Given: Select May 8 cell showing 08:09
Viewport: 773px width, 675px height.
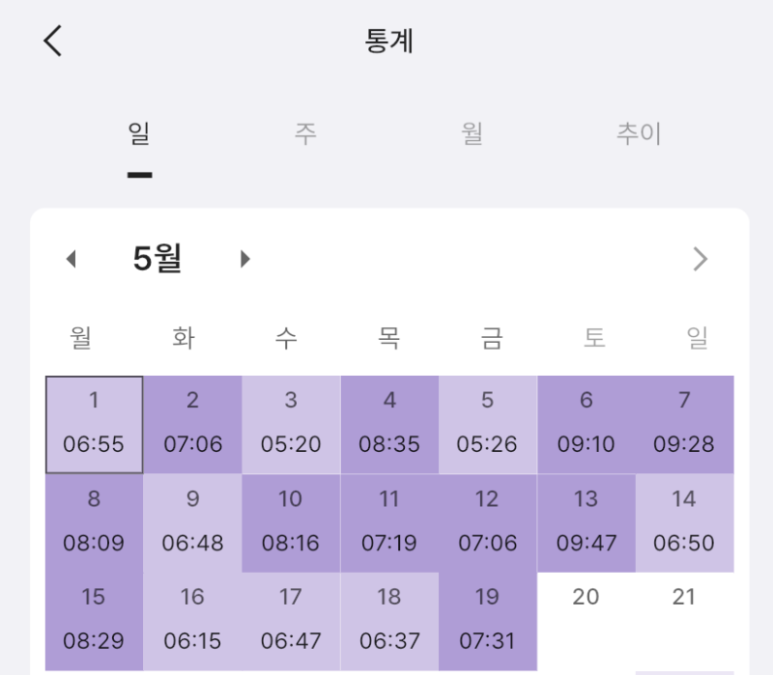Looking at the screenshot, I should (94, 523).
